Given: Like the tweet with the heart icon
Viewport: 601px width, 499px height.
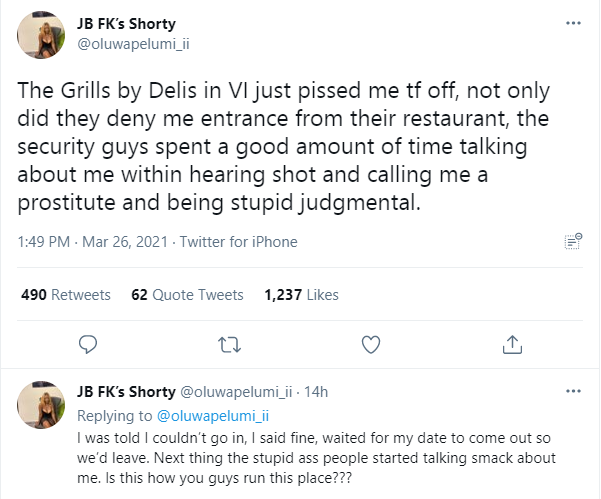Looking at the screenshot, I should pos(371,344).
